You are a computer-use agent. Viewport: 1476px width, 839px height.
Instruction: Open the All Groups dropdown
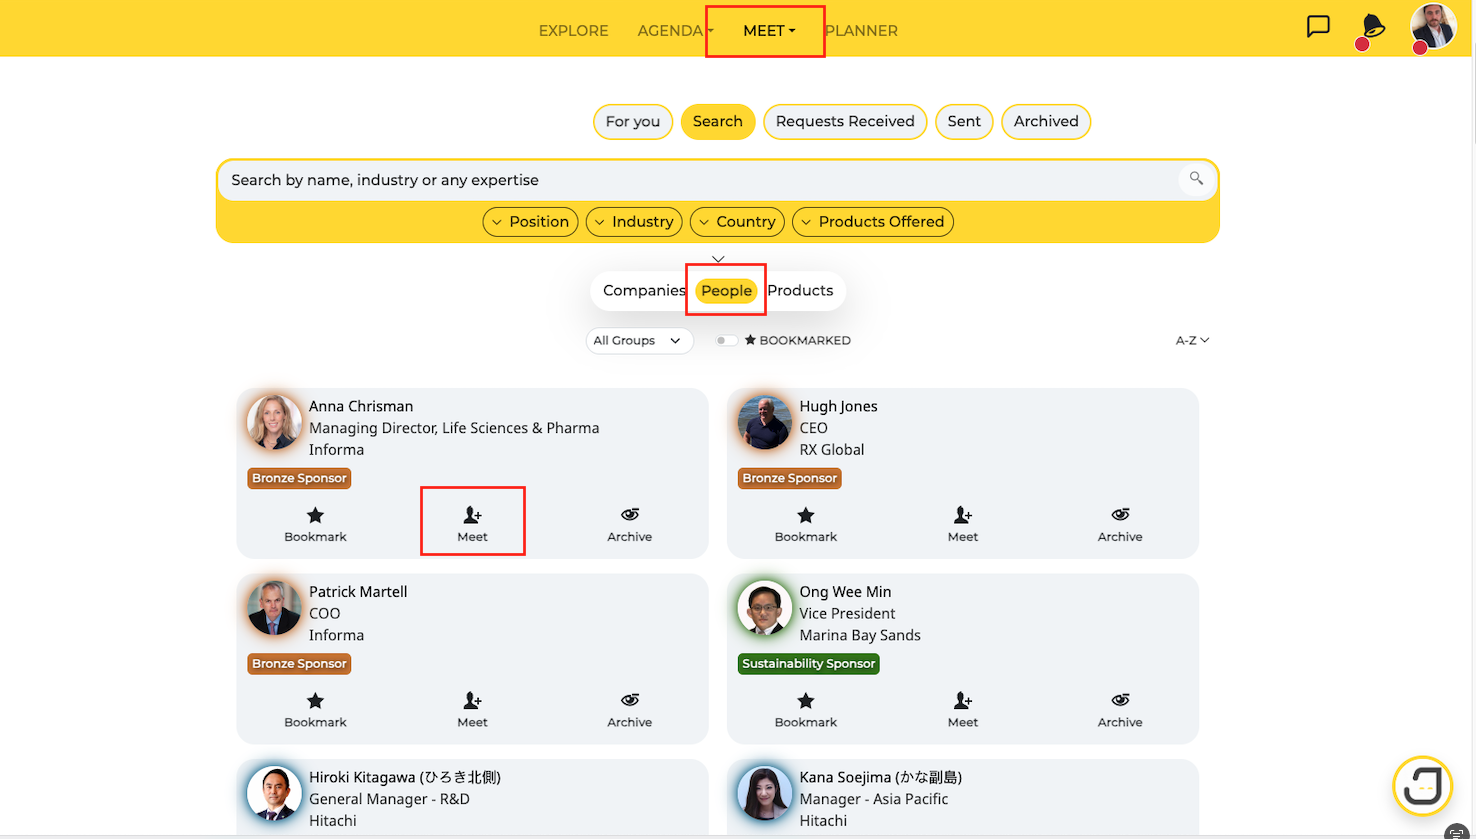tap(639, 341)
